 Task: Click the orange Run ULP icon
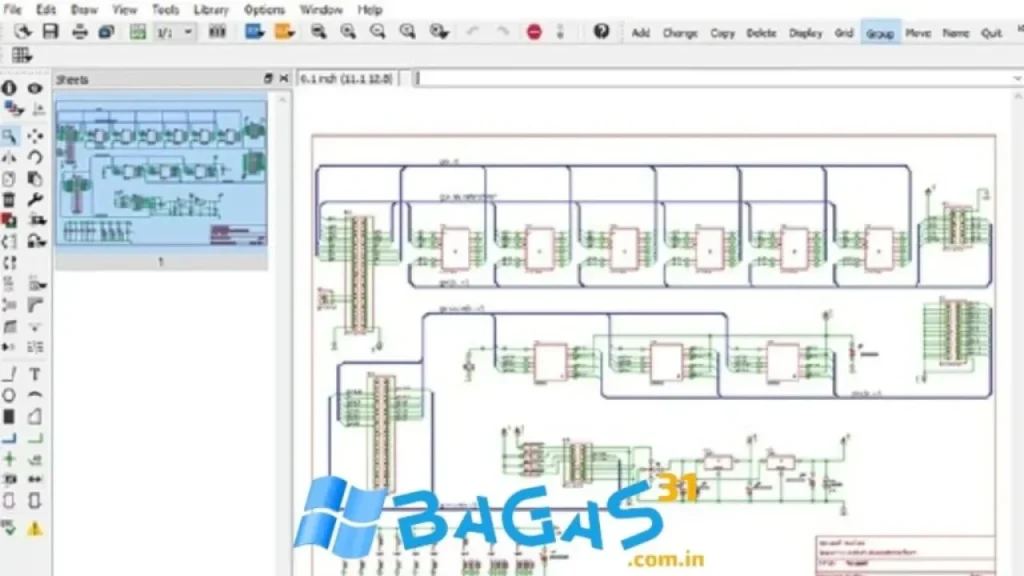click(x=284, y=31)
